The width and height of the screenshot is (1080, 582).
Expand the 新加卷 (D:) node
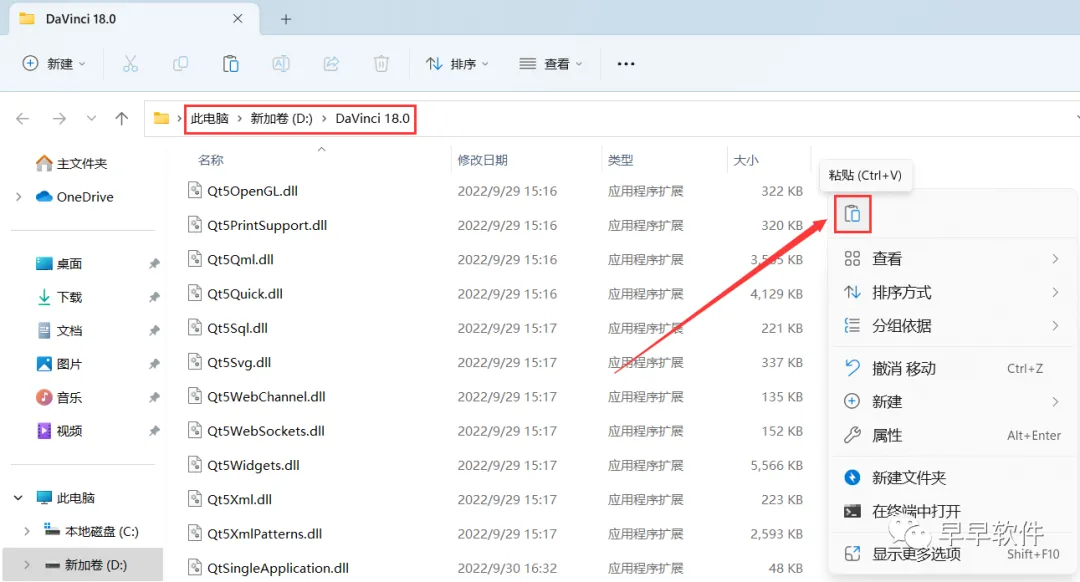tap(27, 565)
